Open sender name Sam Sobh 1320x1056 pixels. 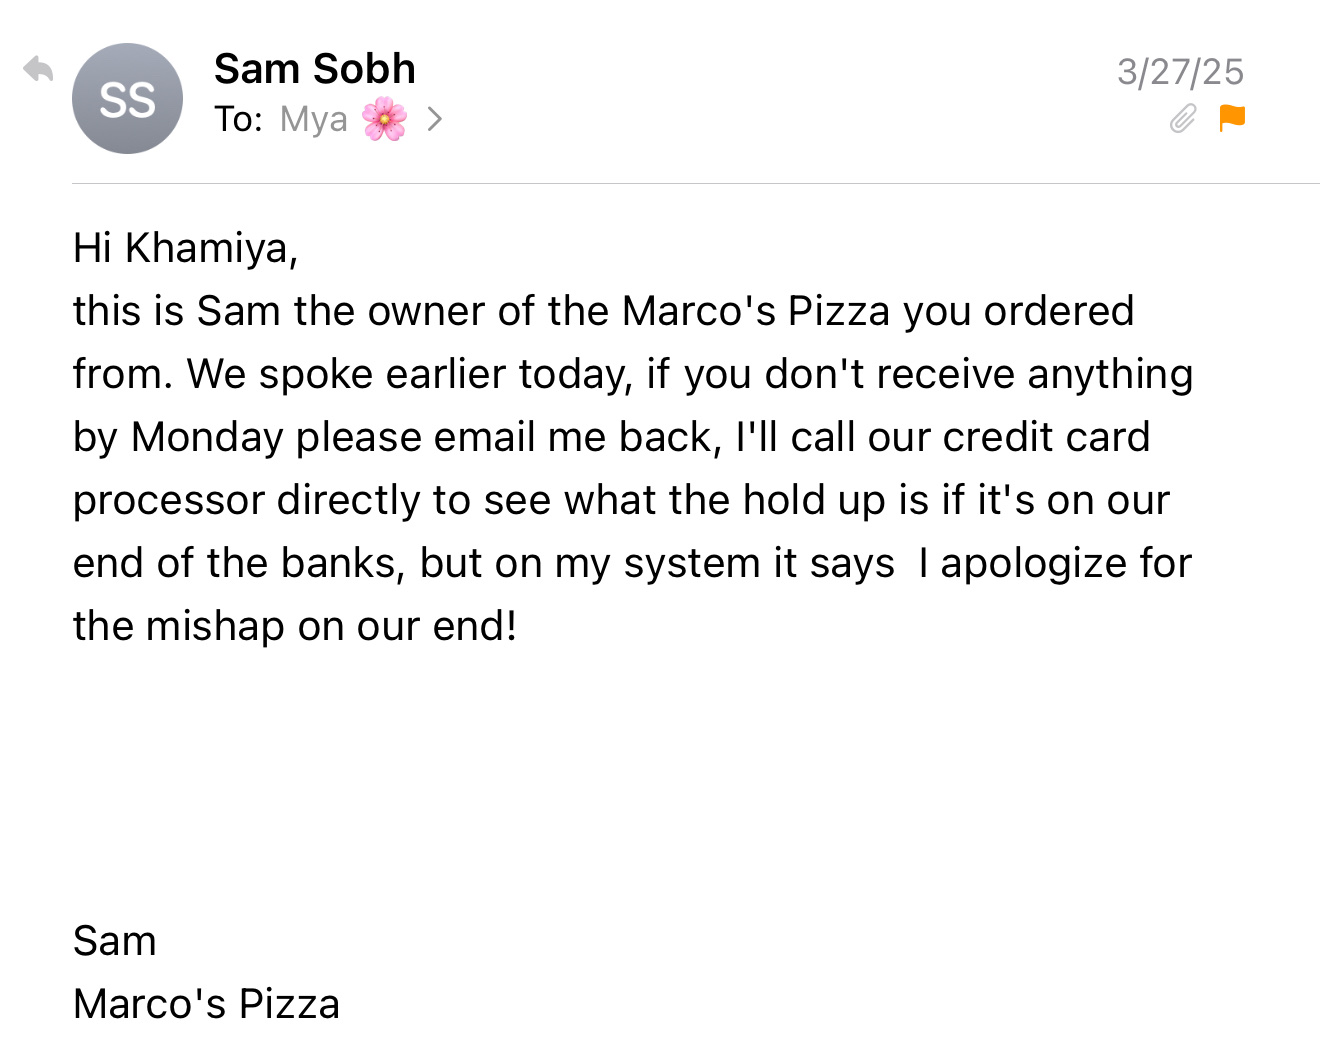[x=314, y=69]
